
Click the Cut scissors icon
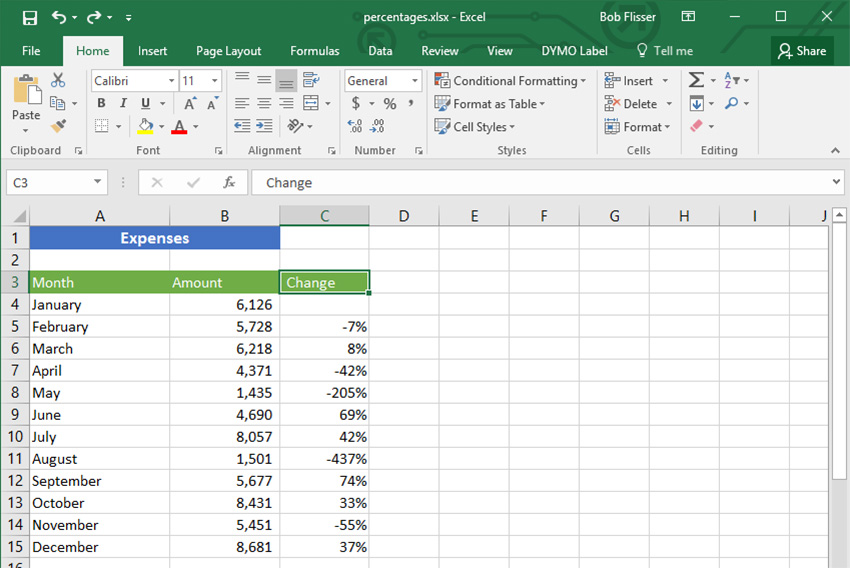(x=58, y=80)
